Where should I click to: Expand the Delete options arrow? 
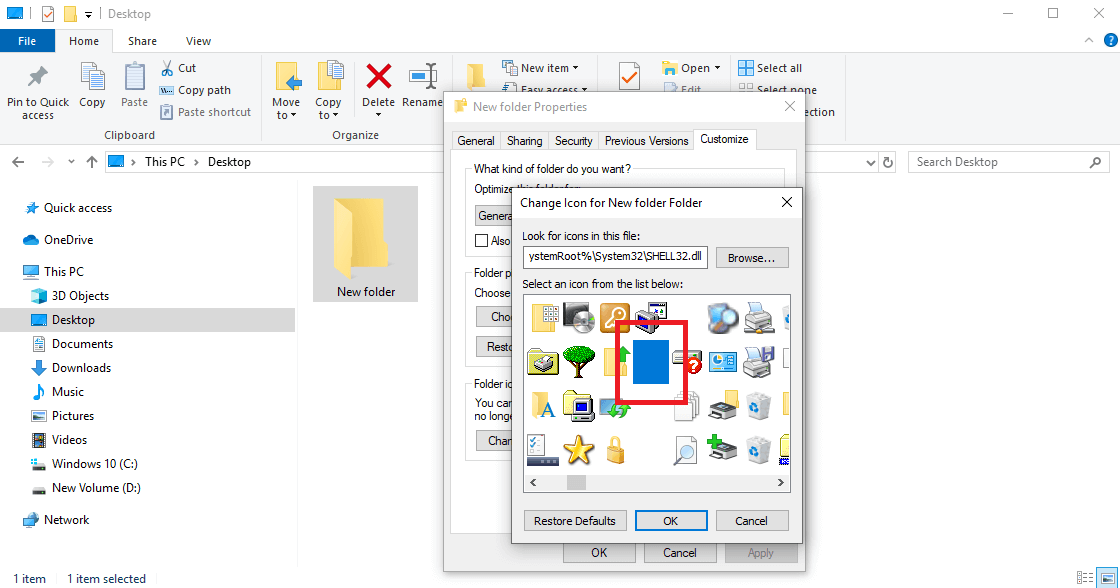coord(379,115)
